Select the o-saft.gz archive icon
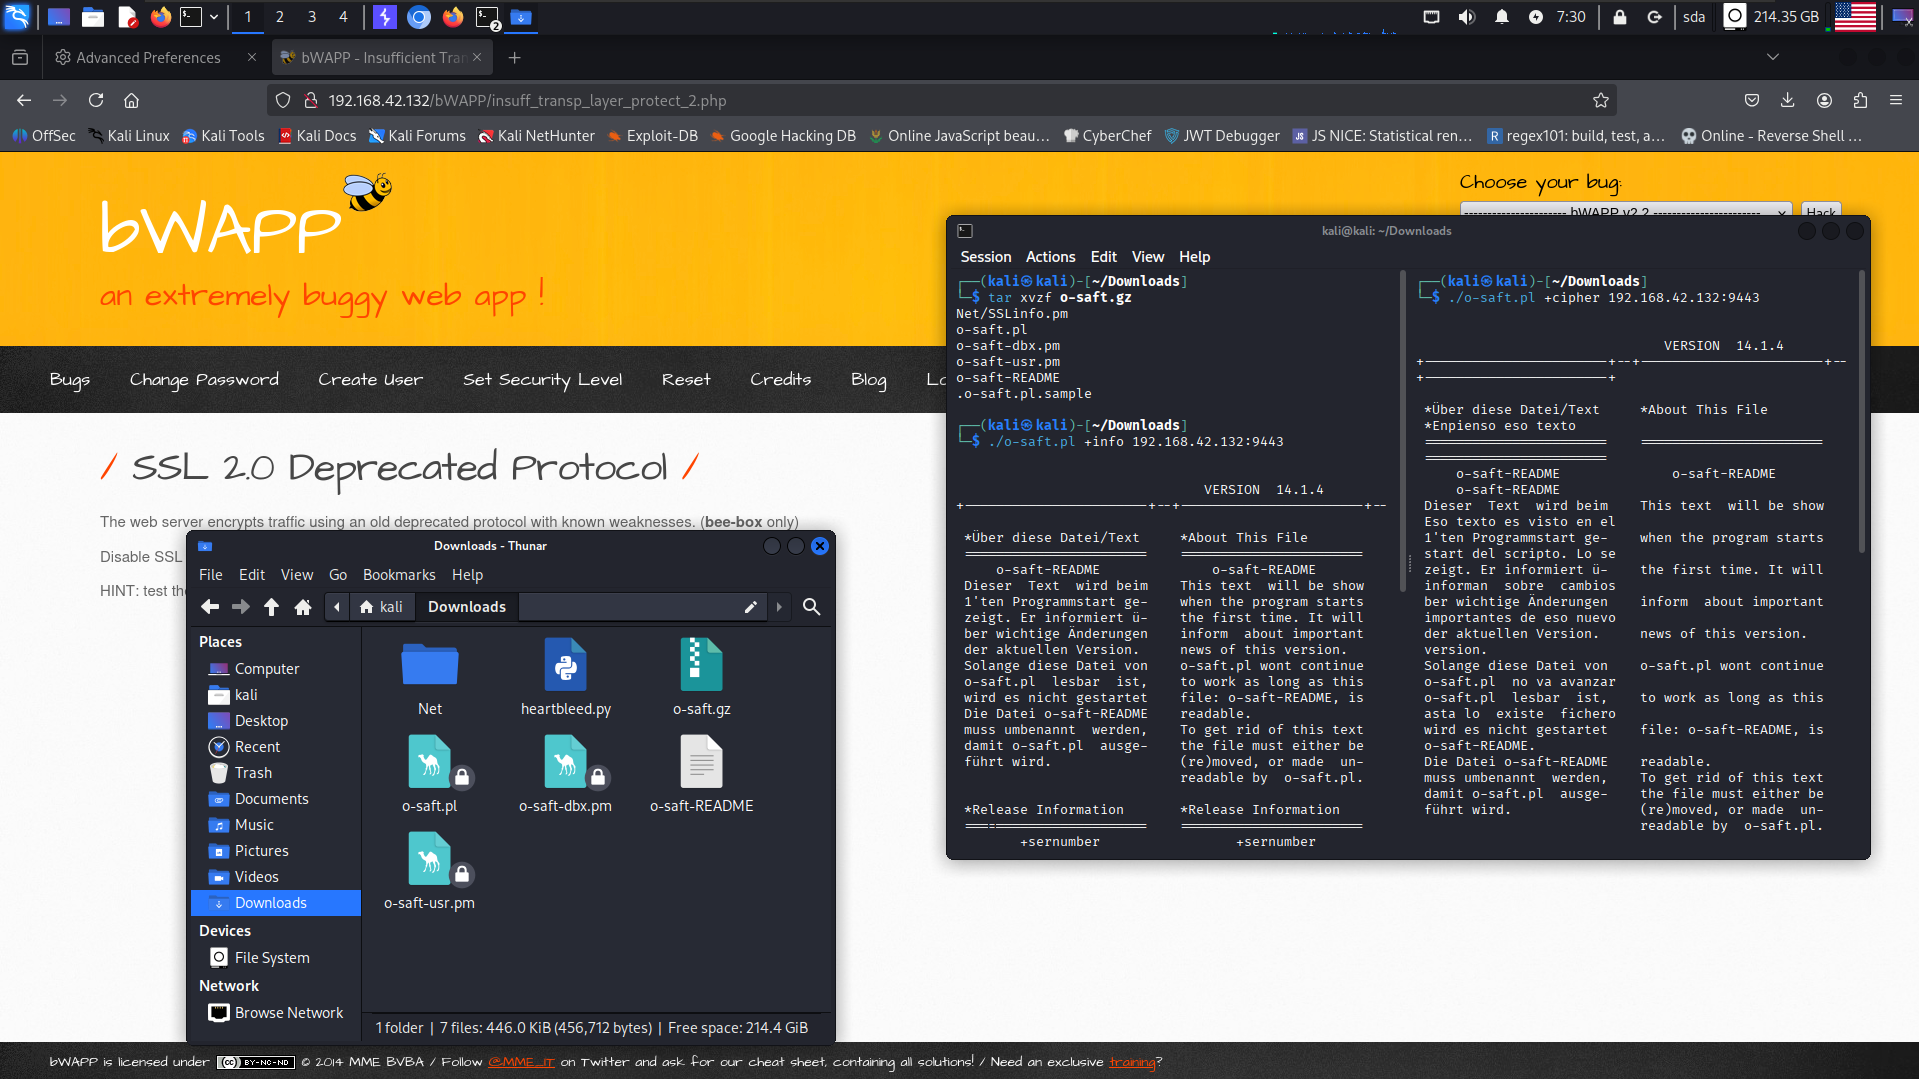The width and height of the screenshot is (1919, 1079). 701,666
